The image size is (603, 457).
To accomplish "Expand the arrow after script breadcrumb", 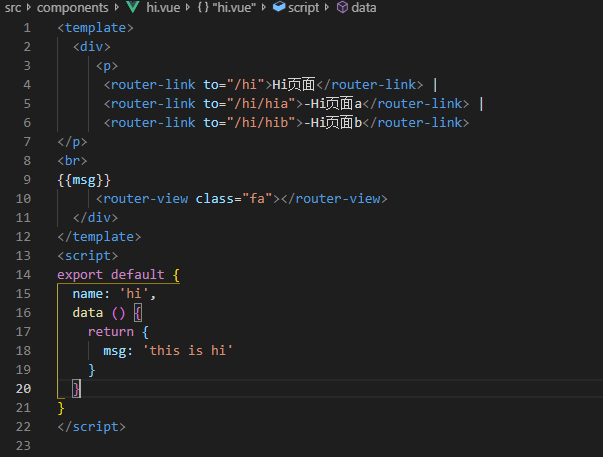I will click(x=327, y=7).
